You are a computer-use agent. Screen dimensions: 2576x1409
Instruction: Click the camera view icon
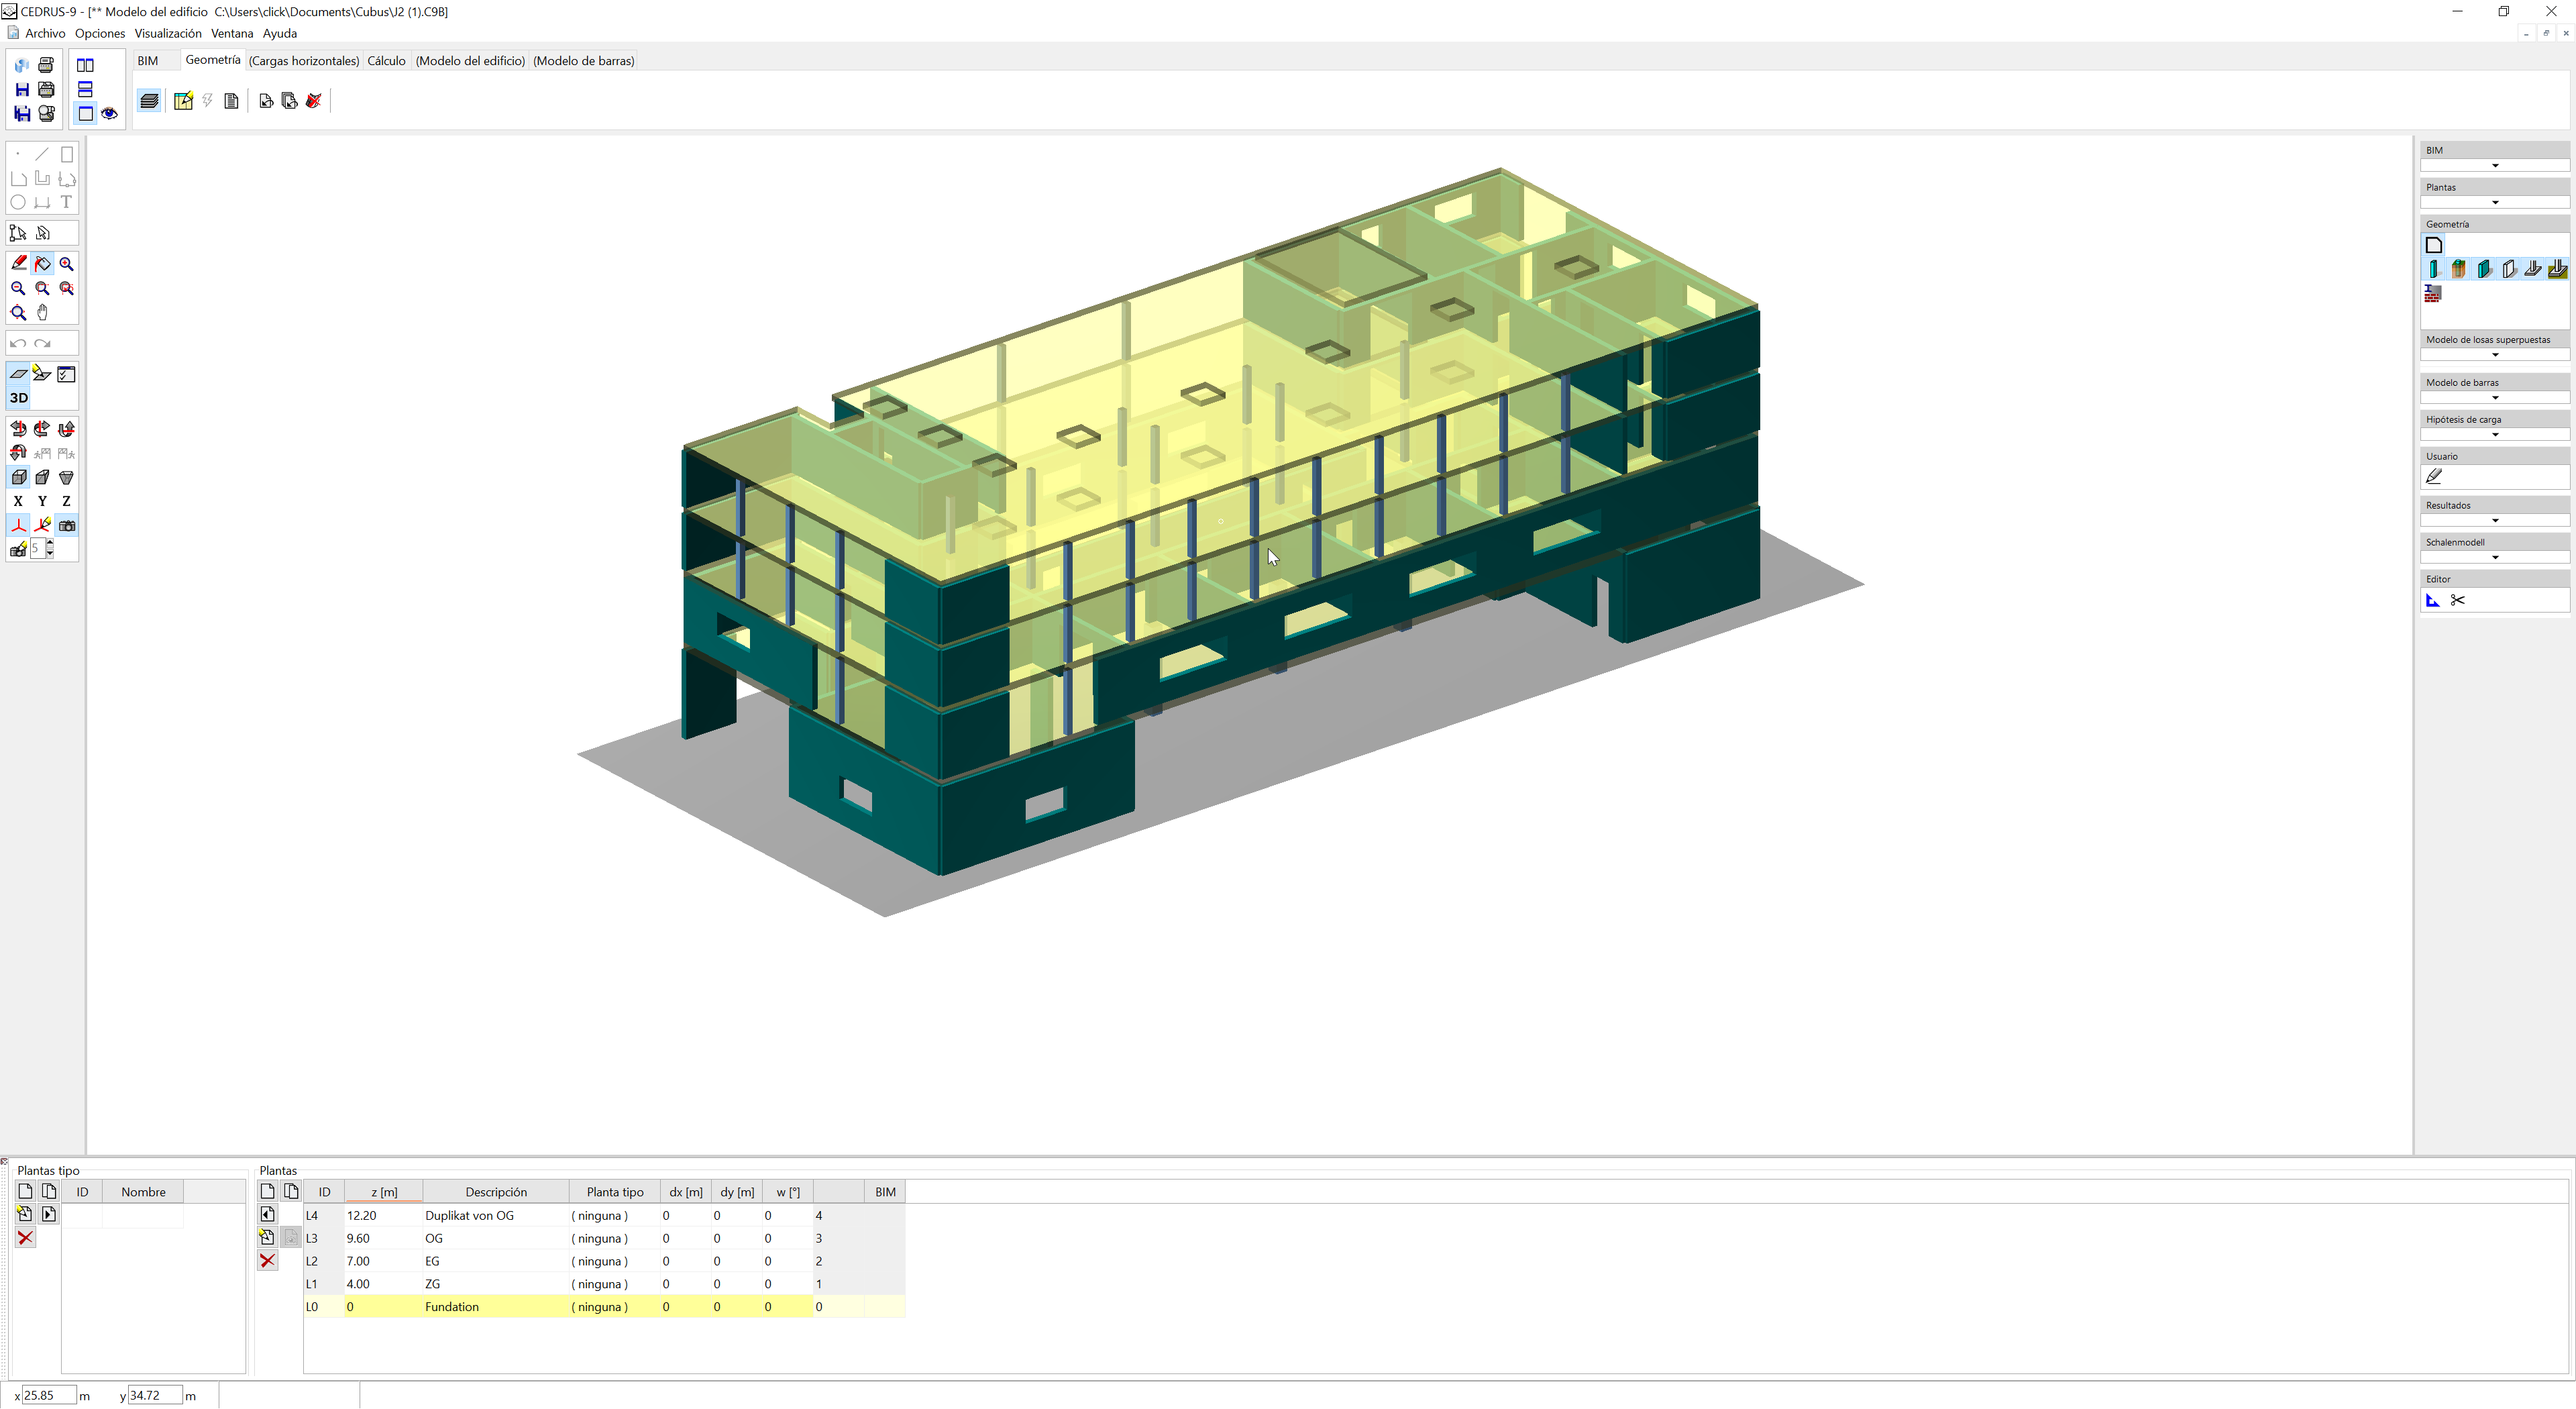(67, 526)
